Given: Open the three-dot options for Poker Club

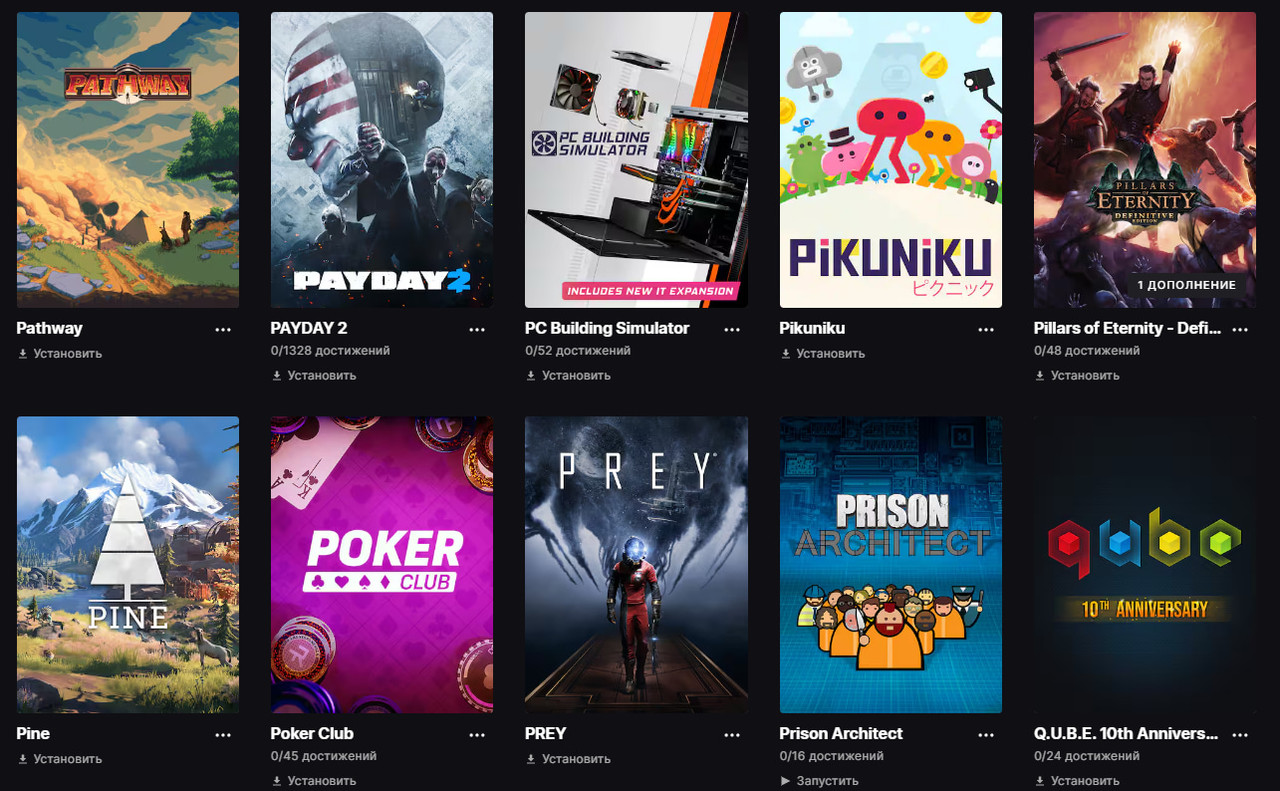Looking at the screenshot, I should pyautogui.click(x=477, y=734).
